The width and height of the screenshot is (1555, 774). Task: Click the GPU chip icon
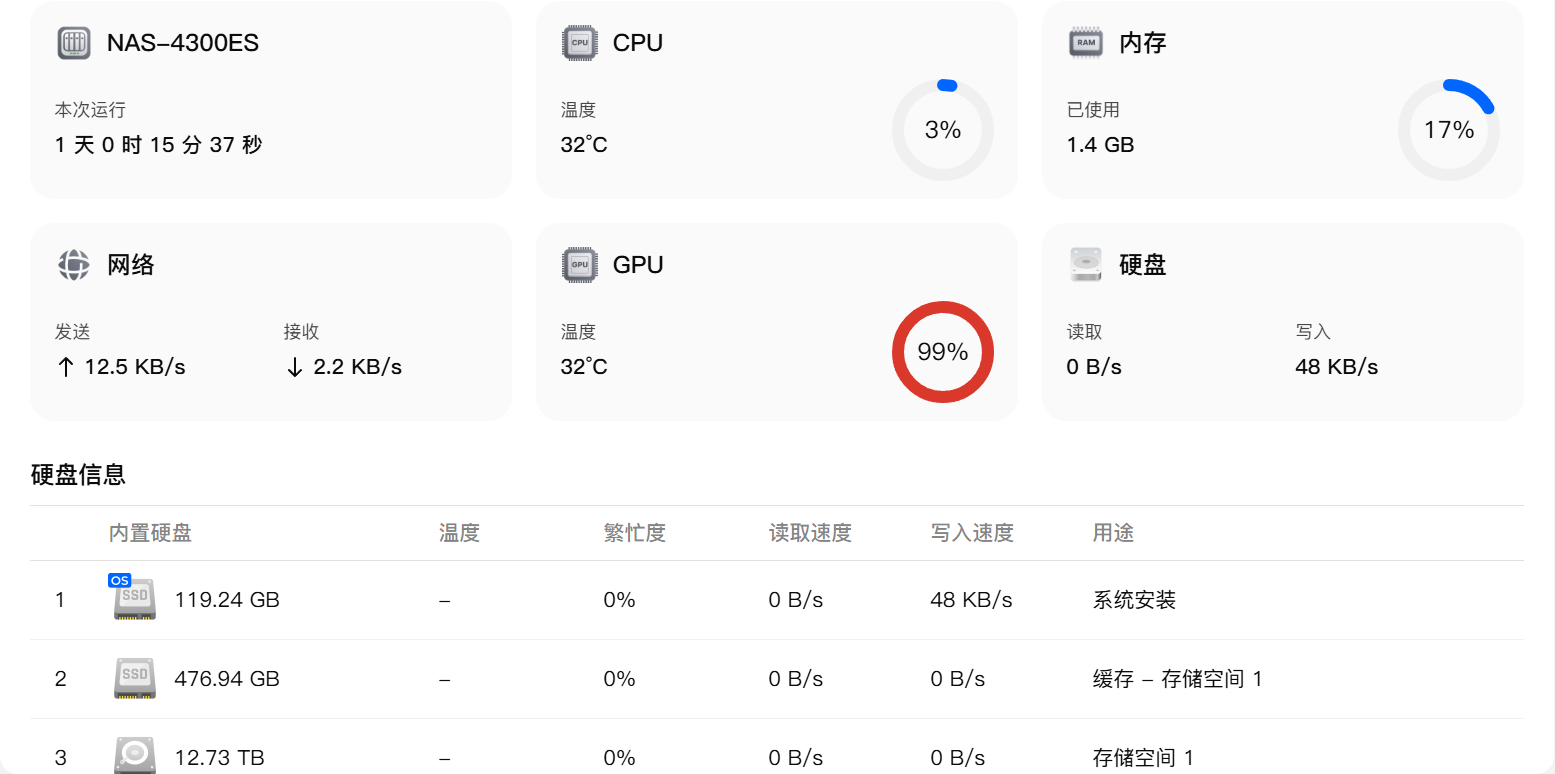click(x=579, y=265)
